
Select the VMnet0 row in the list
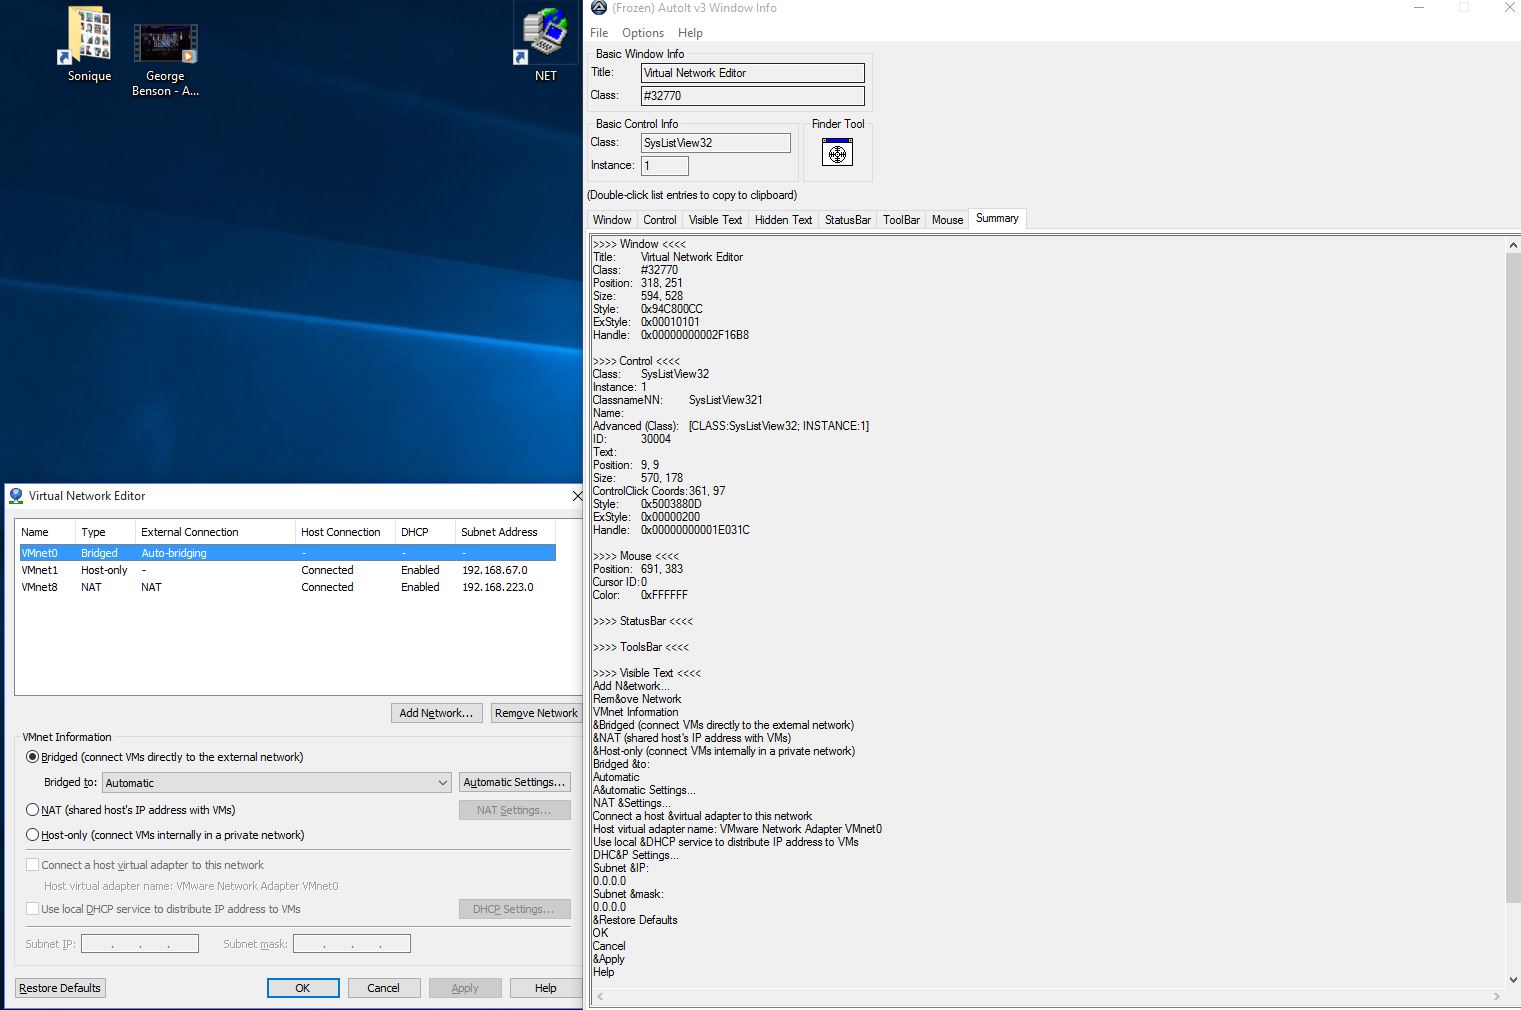click(287, 553)
